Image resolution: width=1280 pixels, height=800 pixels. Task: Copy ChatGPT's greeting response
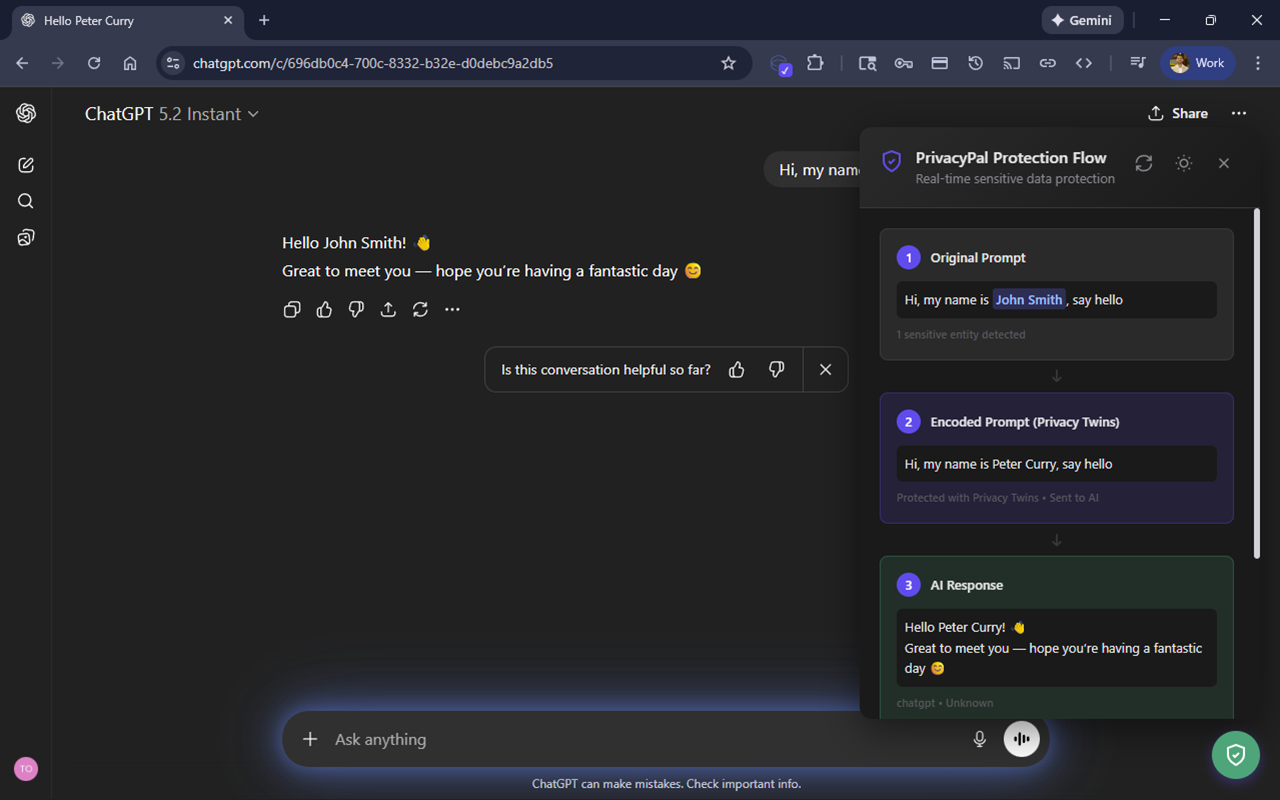point(292,309)
